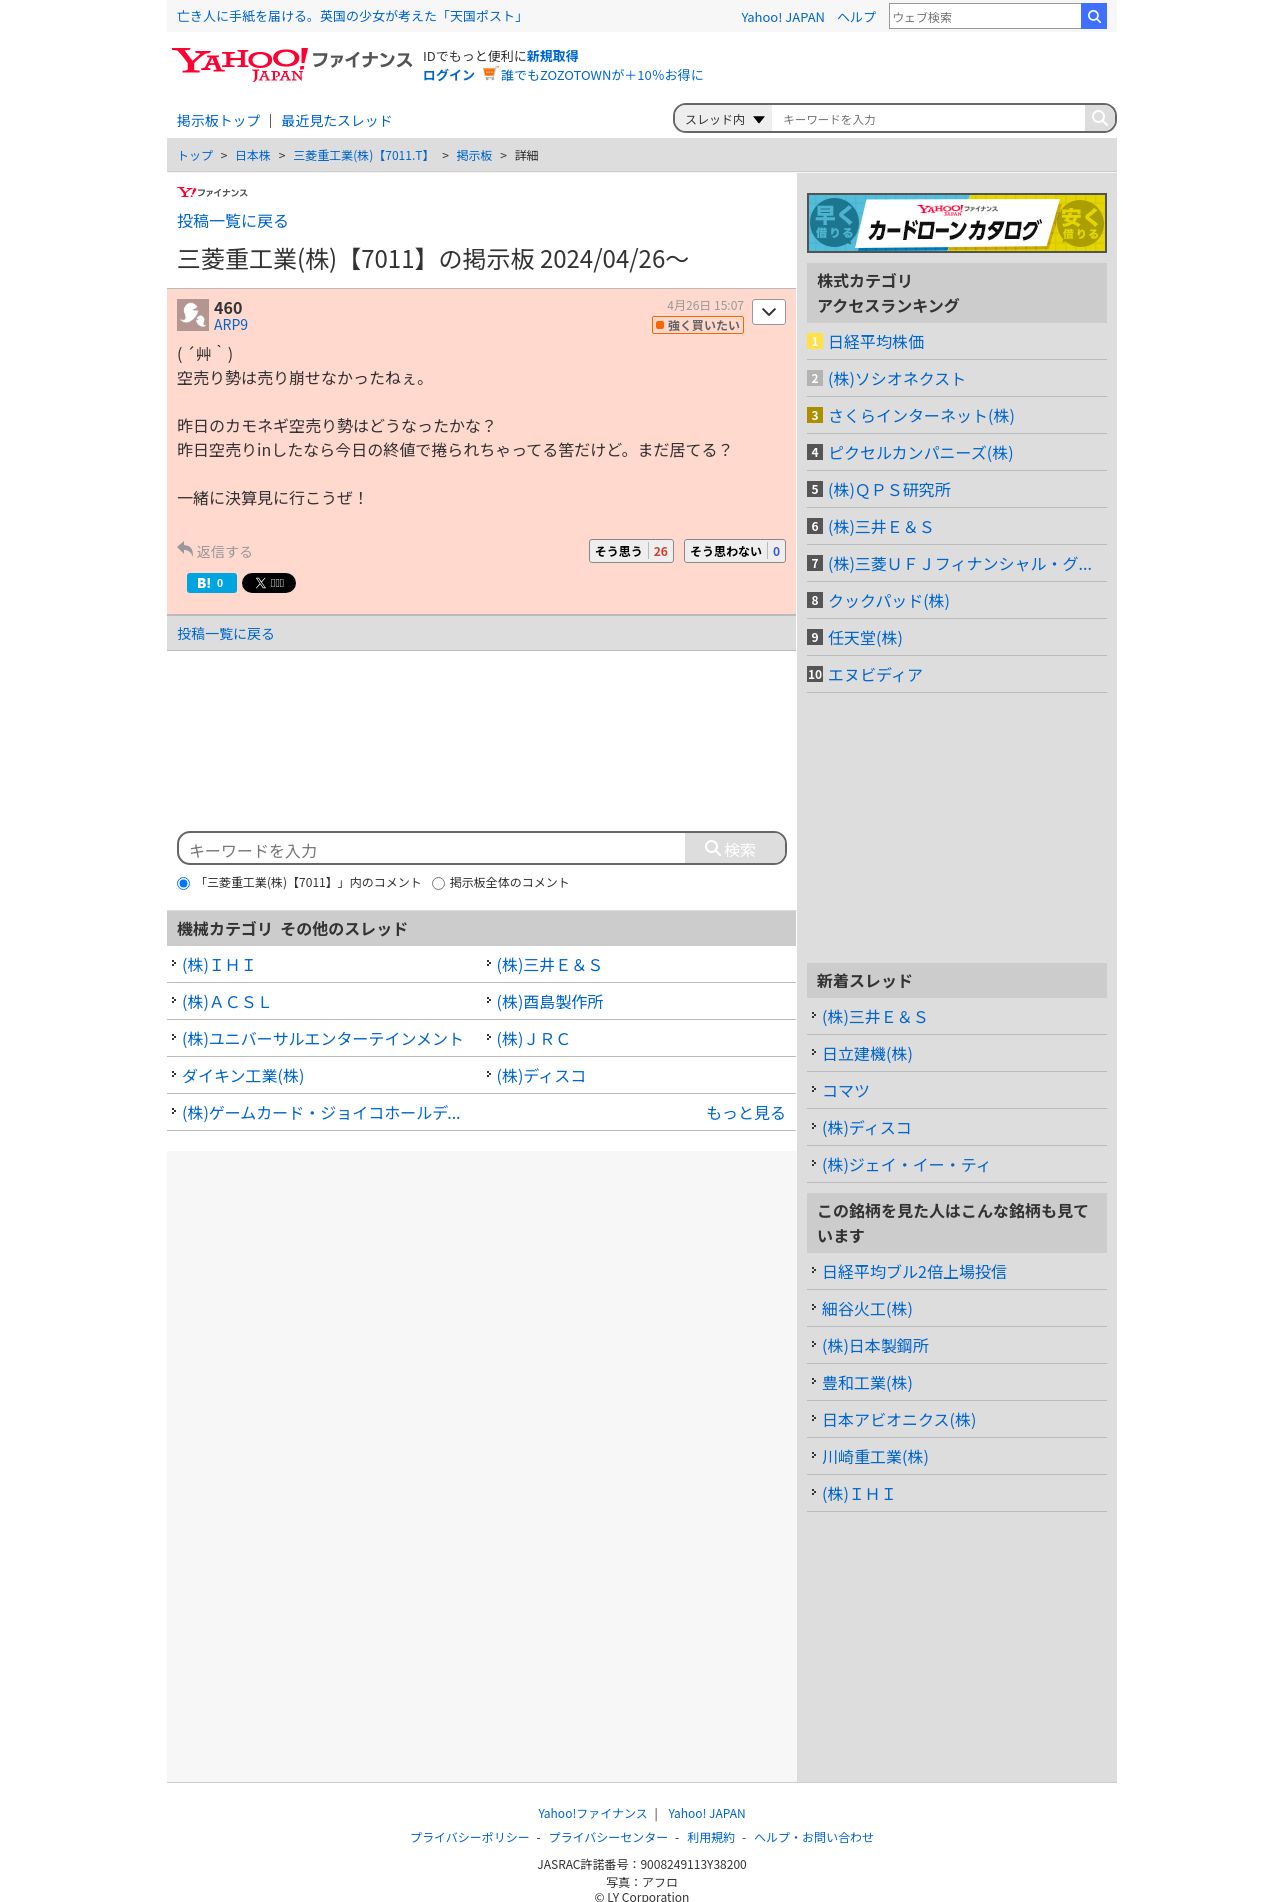The width and height of the screenshot is (1284, 1902).
Task: Open (株)ジェイ・イー・ティ in 新着スレッド
Action: (905, 1165)
